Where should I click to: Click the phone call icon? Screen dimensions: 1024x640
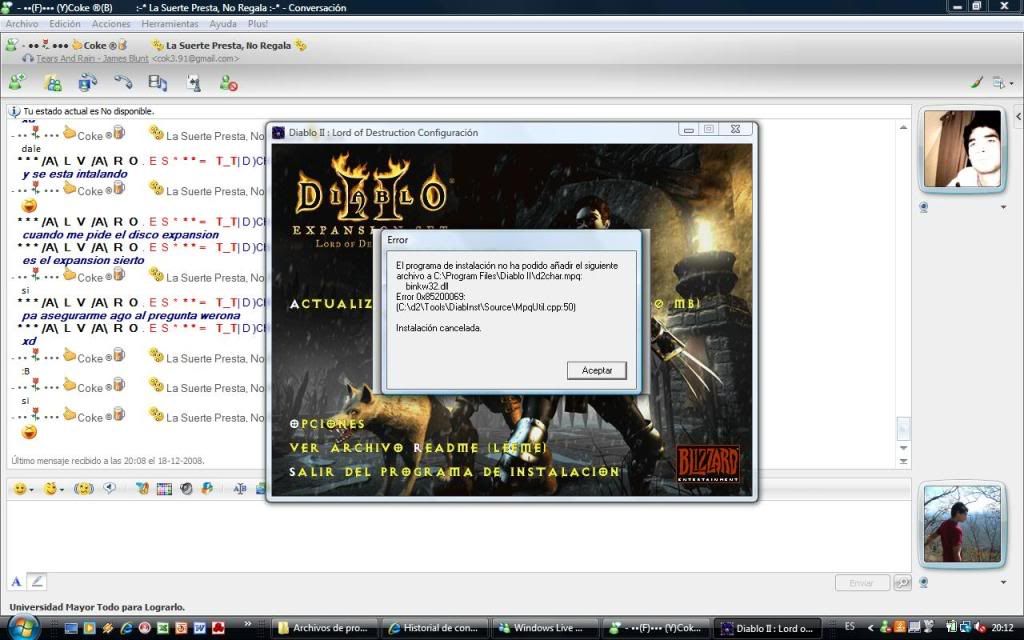pos(123,82)
